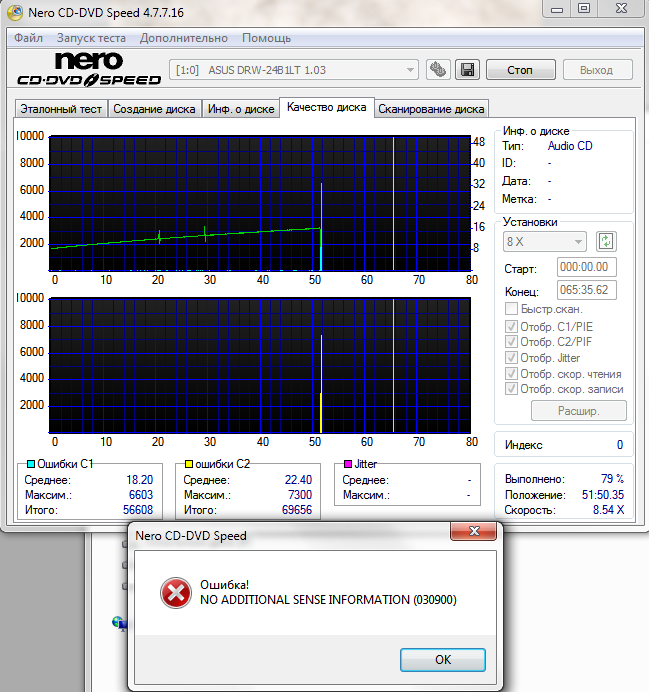The height and width of the screenshot is (692, 649).
Task: Click the cyan C1 errors legend swatch
Action: (31, 464)
